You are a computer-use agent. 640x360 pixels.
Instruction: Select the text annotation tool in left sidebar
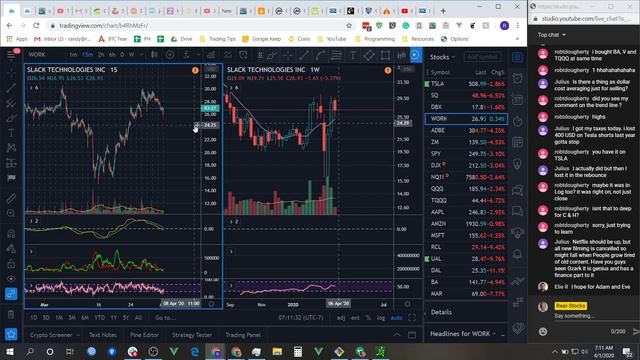pyautogui.click(x=11, y=133)
